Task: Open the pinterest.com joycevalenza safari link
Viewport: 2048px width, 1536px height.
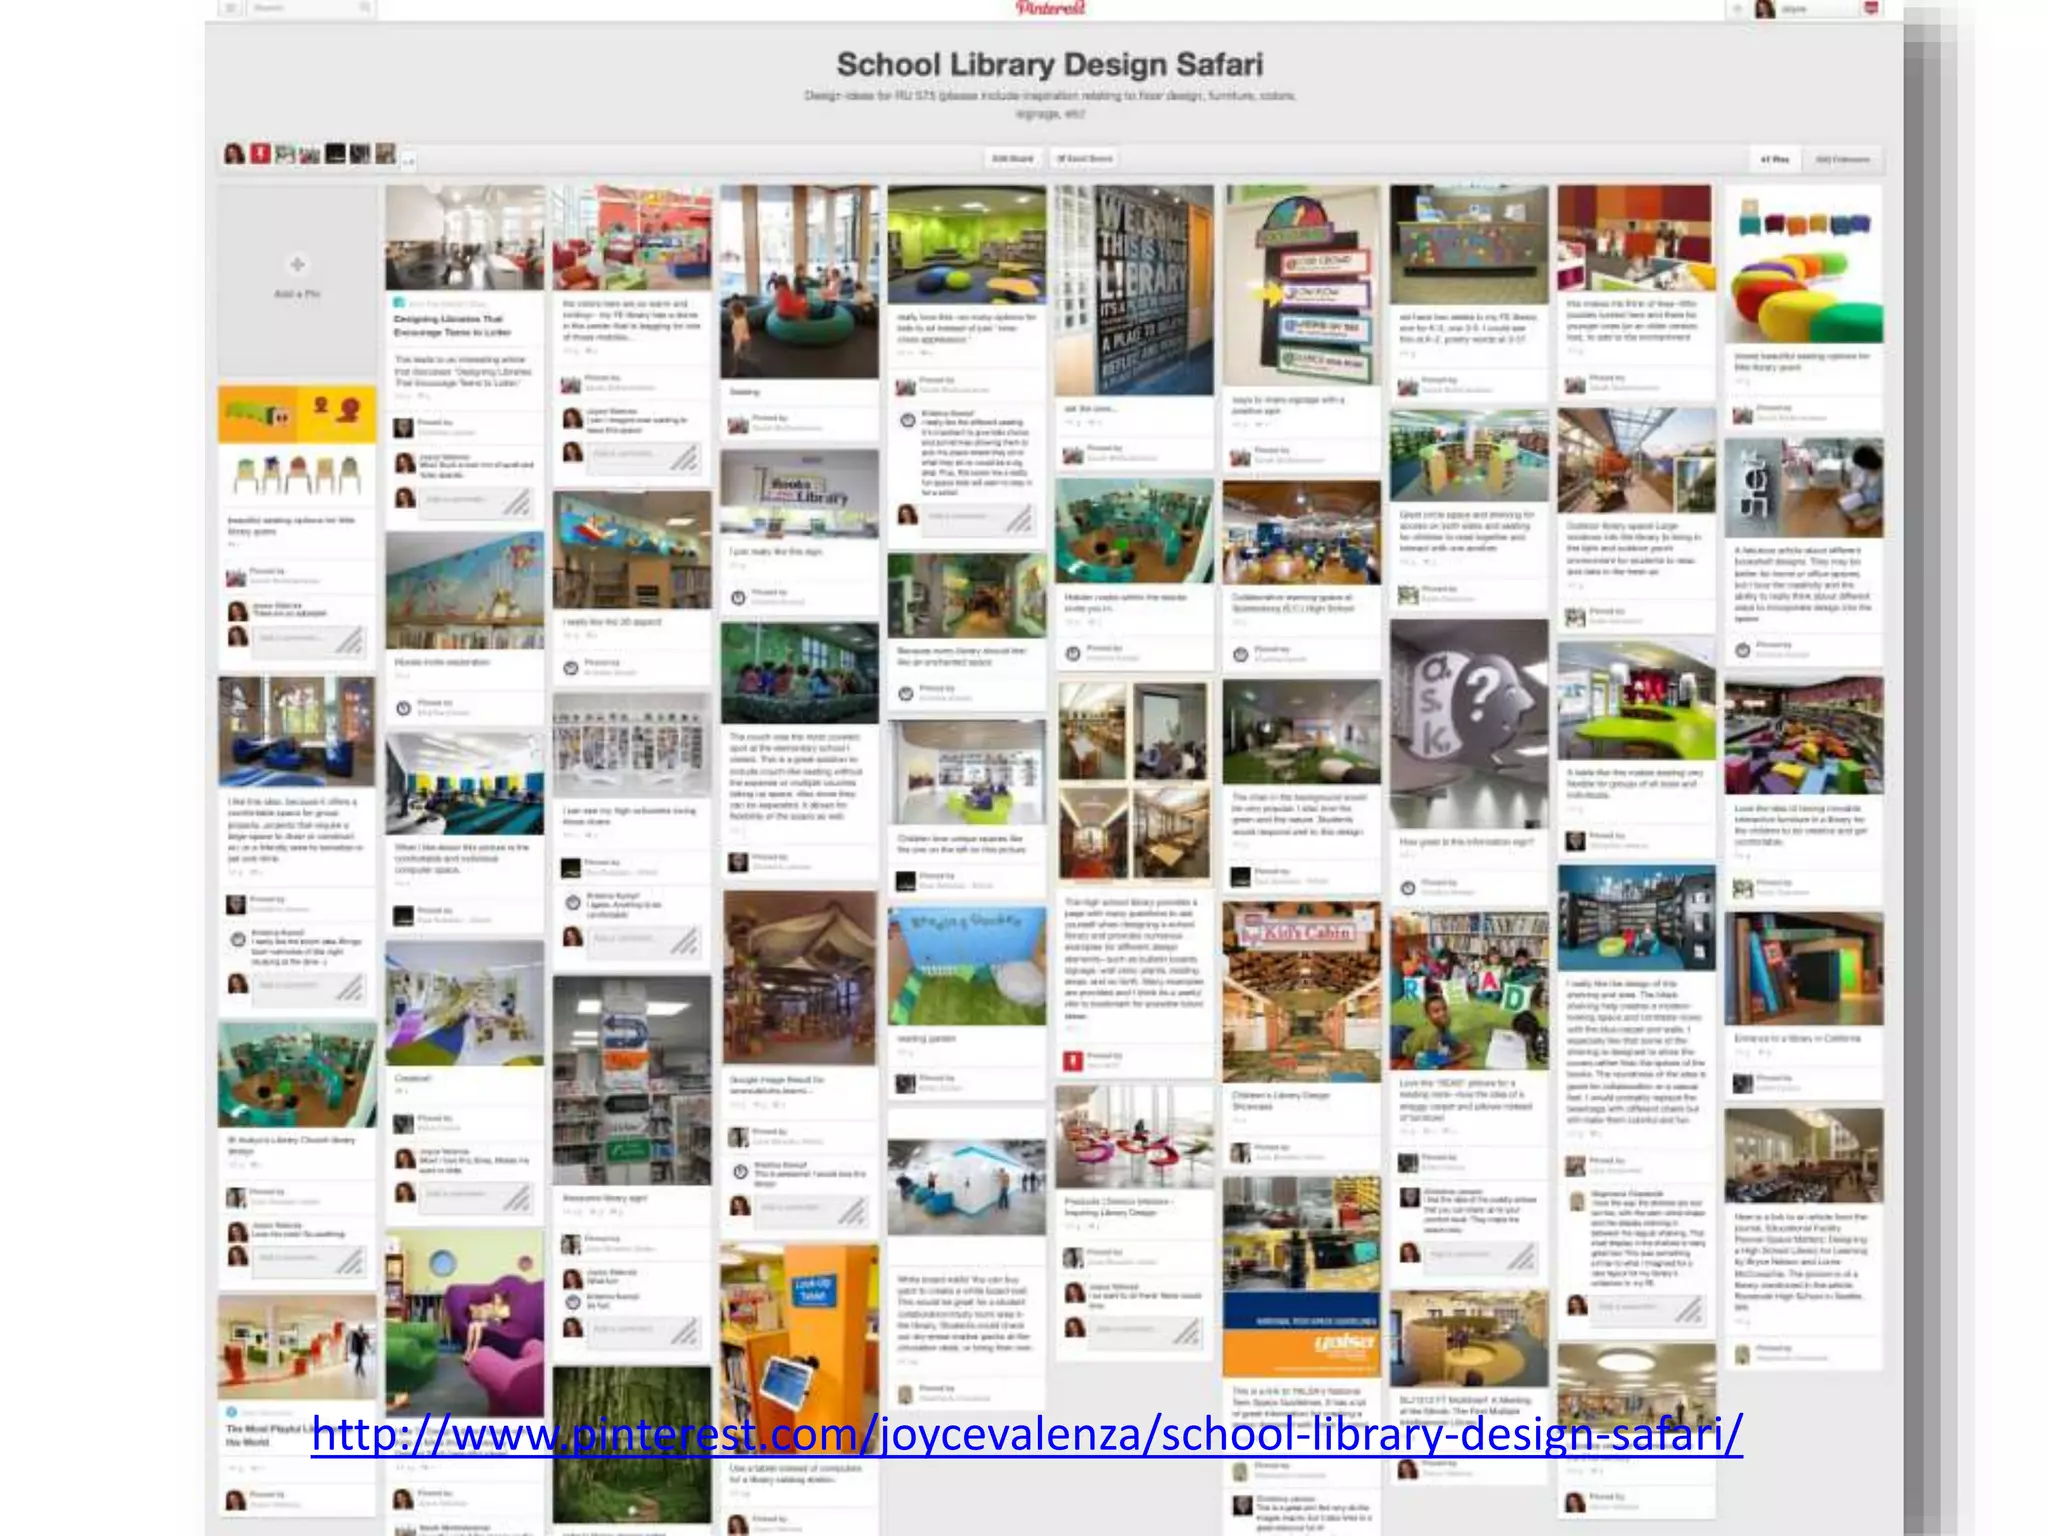Action: pos(1026,1434)
